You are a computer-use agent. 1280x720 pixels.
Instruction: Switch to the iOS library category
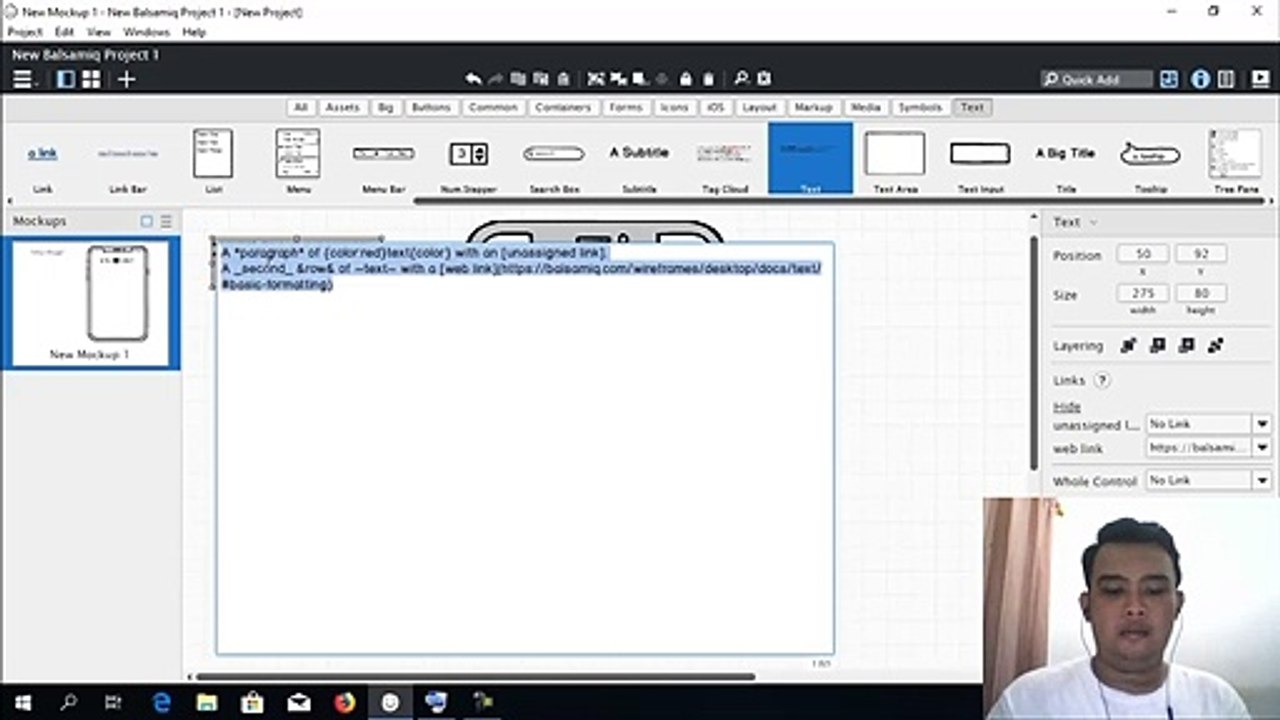715,107
